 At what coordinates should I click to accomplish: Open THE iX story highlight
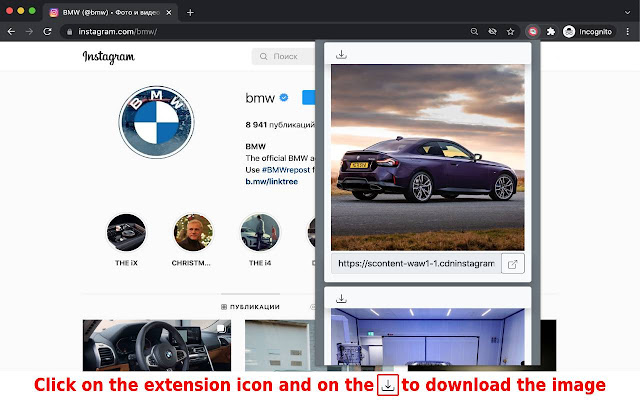pos(126,233)
